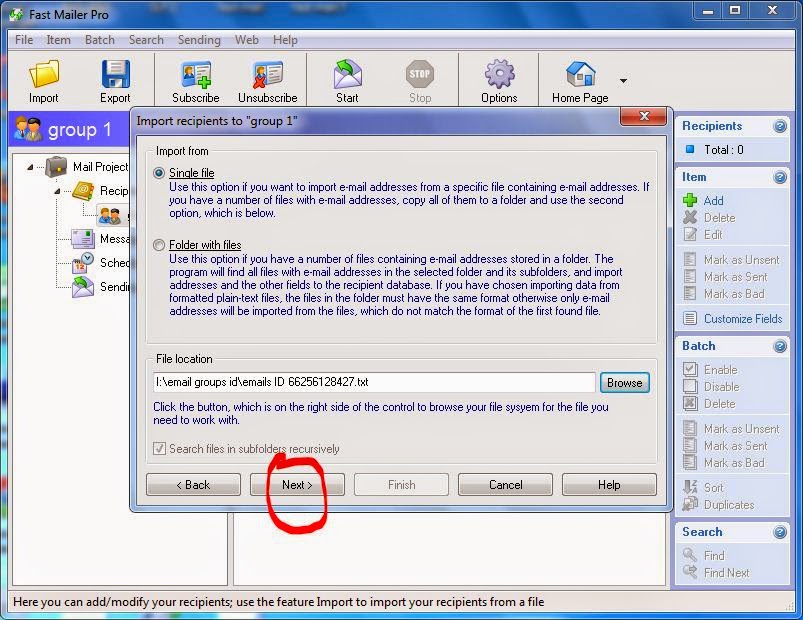Click the Item panel help icon
The image size is (803, 620).
pyautogui.click(x=779, y=177)
